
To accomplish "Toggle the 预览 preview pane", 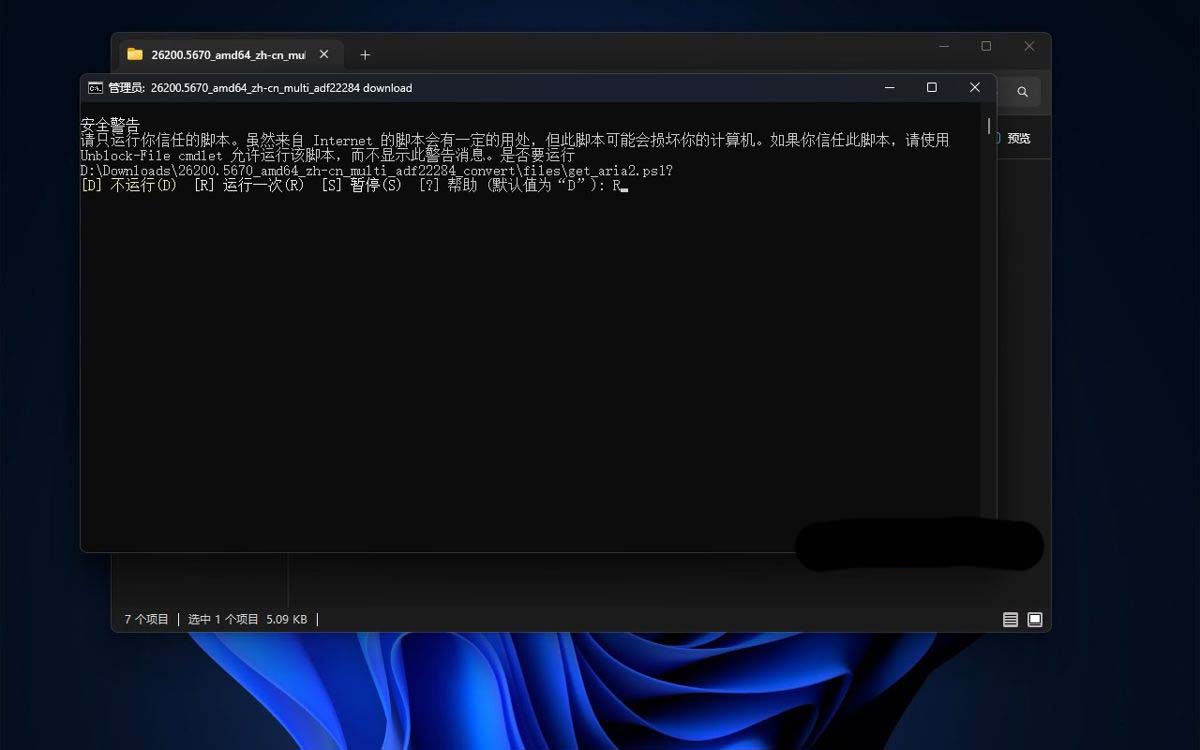I will tap(1019, 138).
